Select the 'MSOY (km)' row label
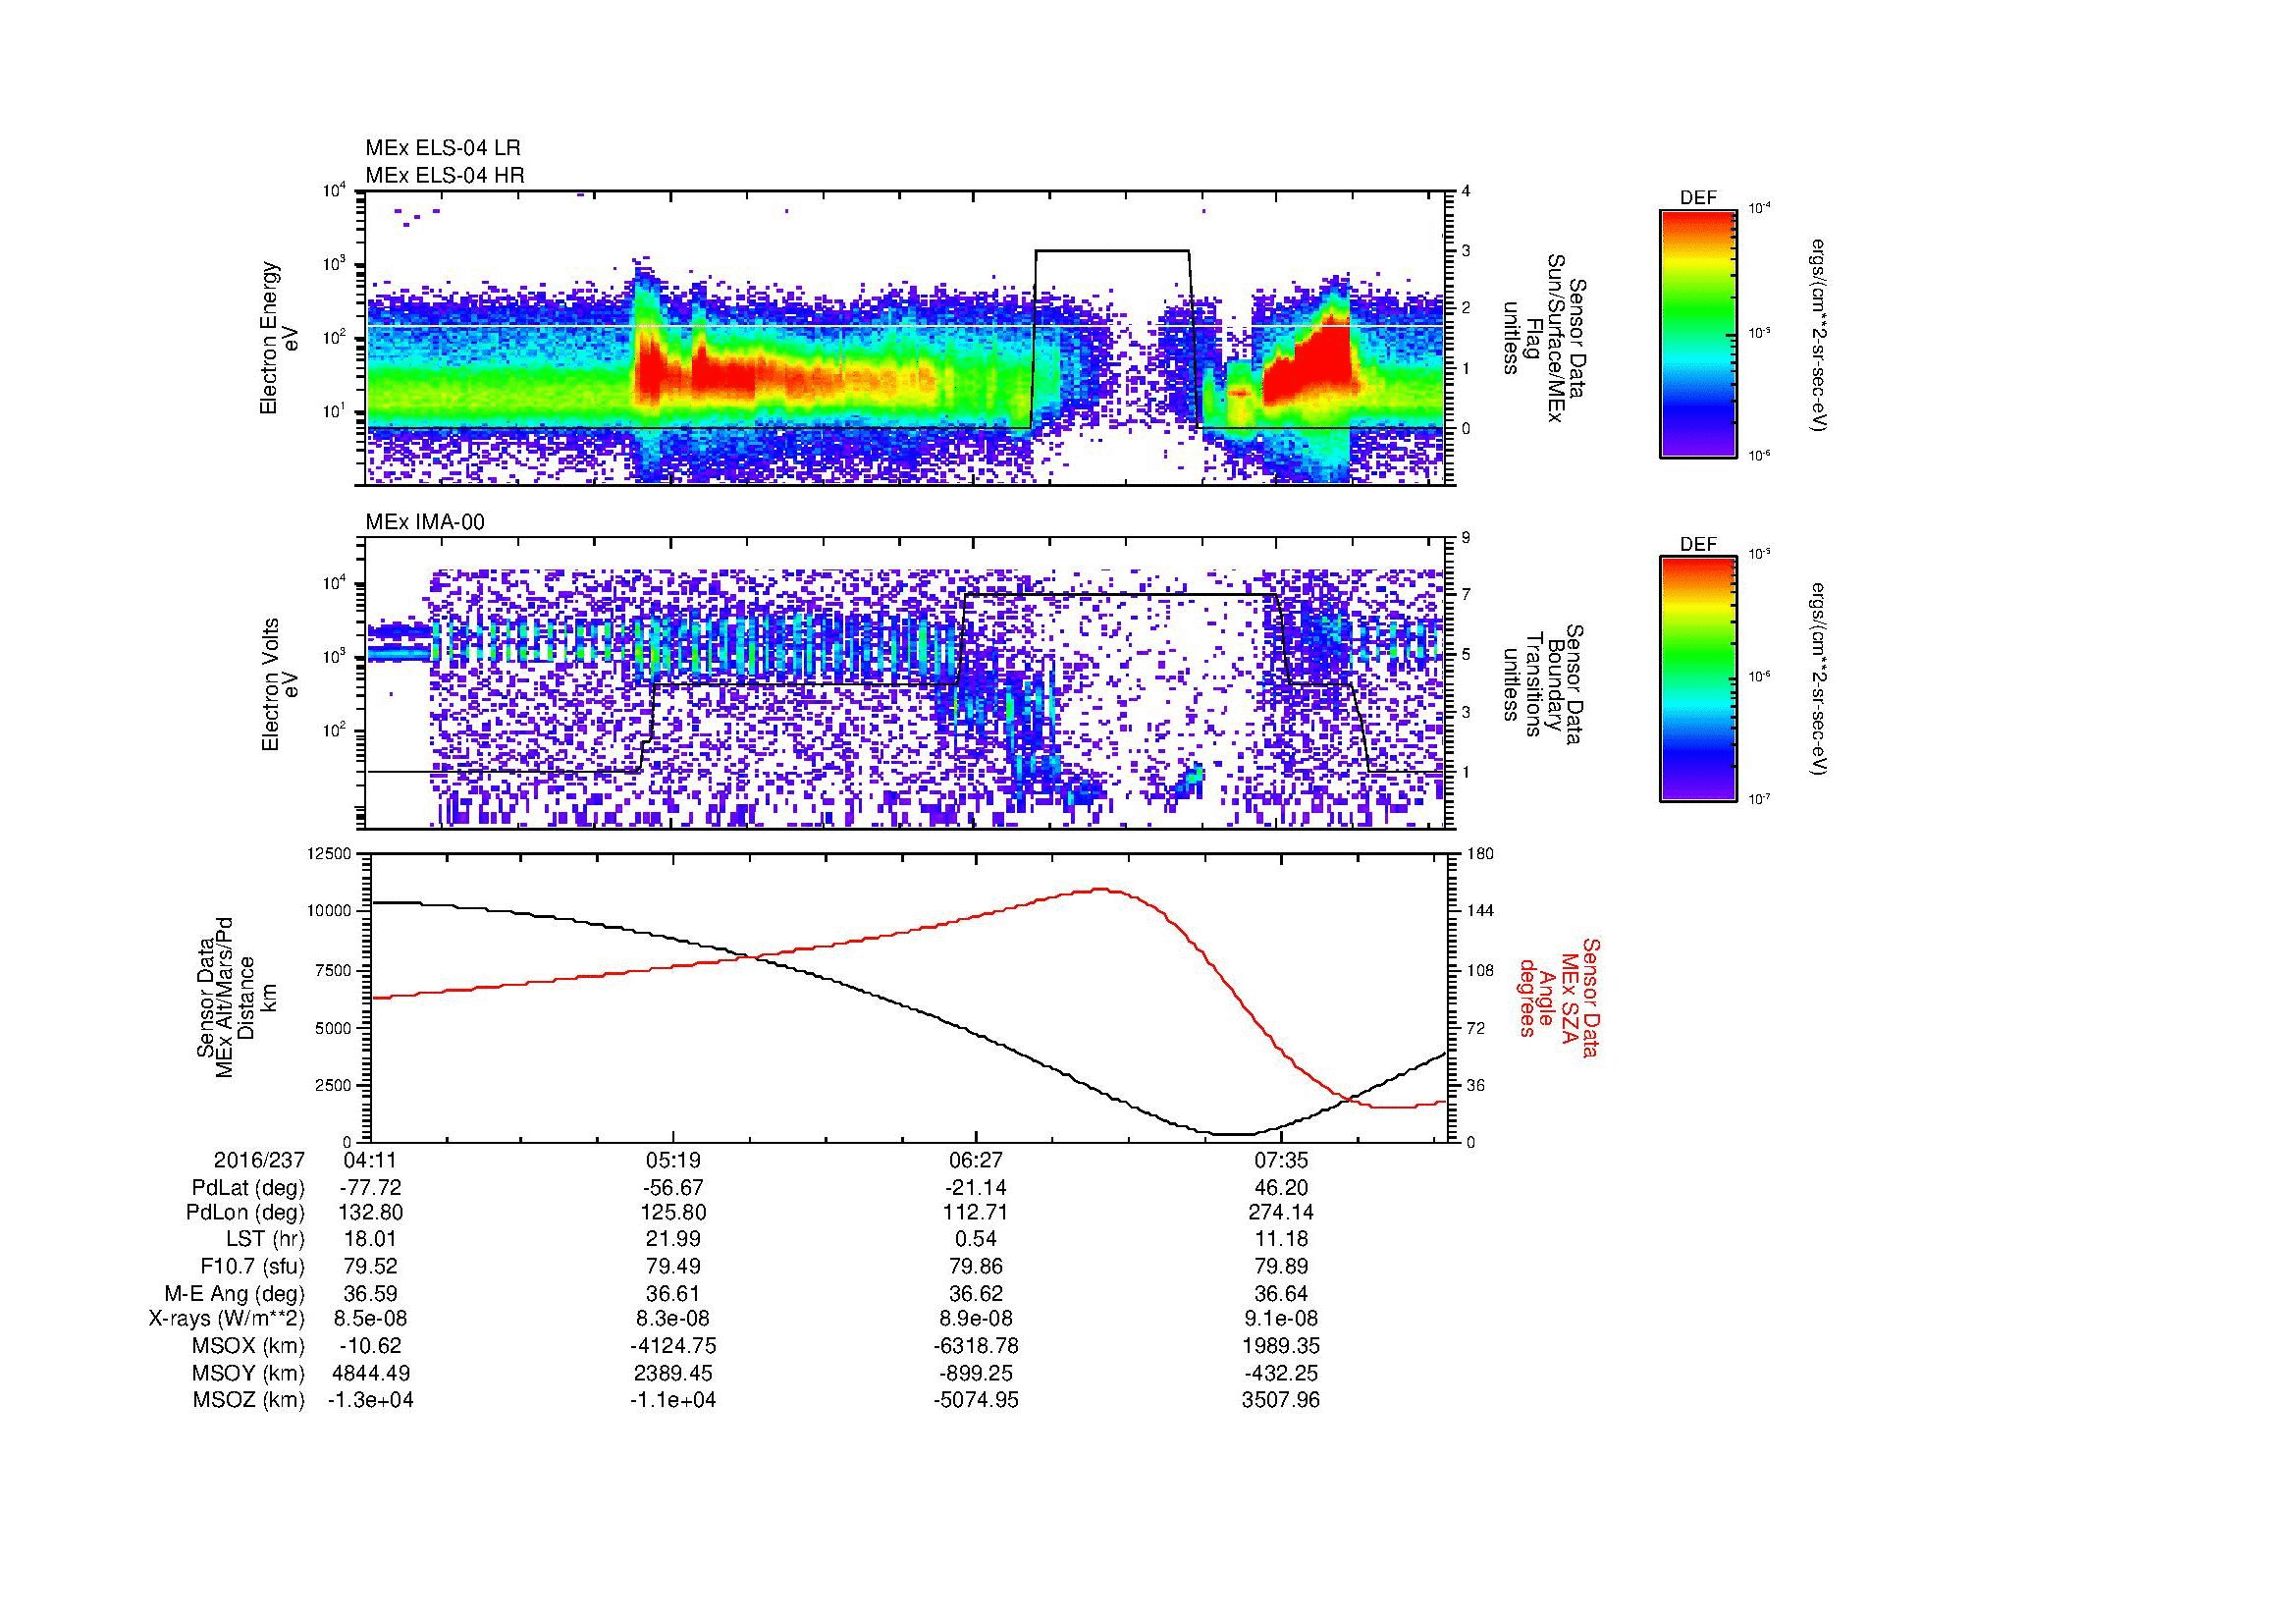Viewport: 2296px width, 1623px height. coord(249,1373)
